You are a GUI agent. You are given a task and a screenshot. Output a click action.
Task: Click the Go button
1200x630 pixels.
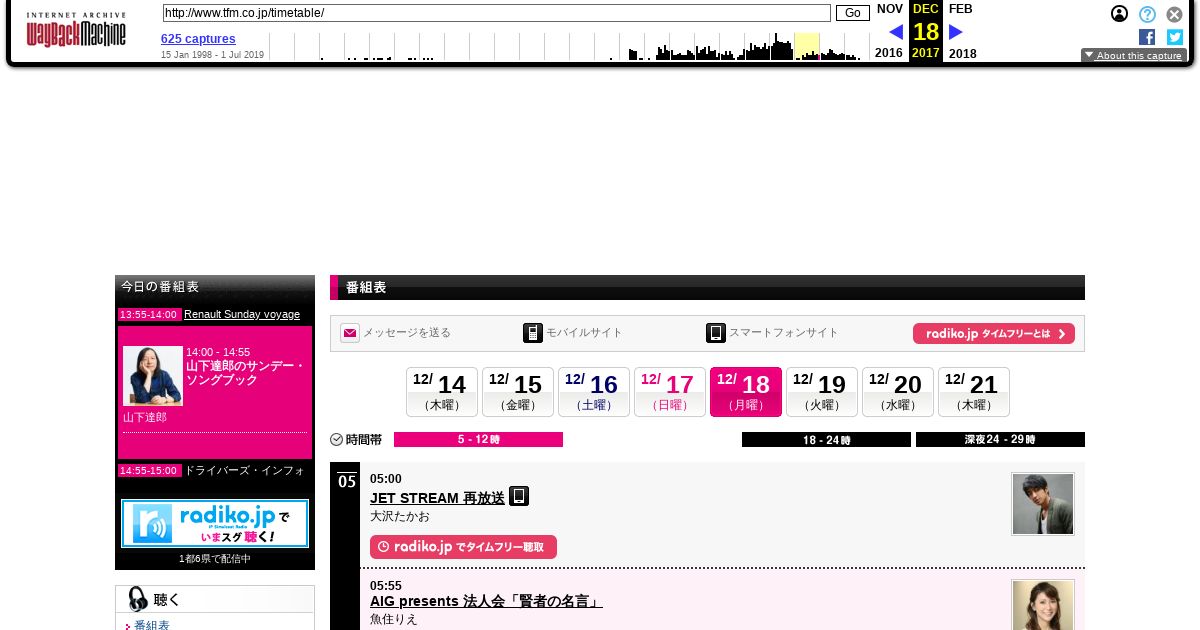coord(853,13)
